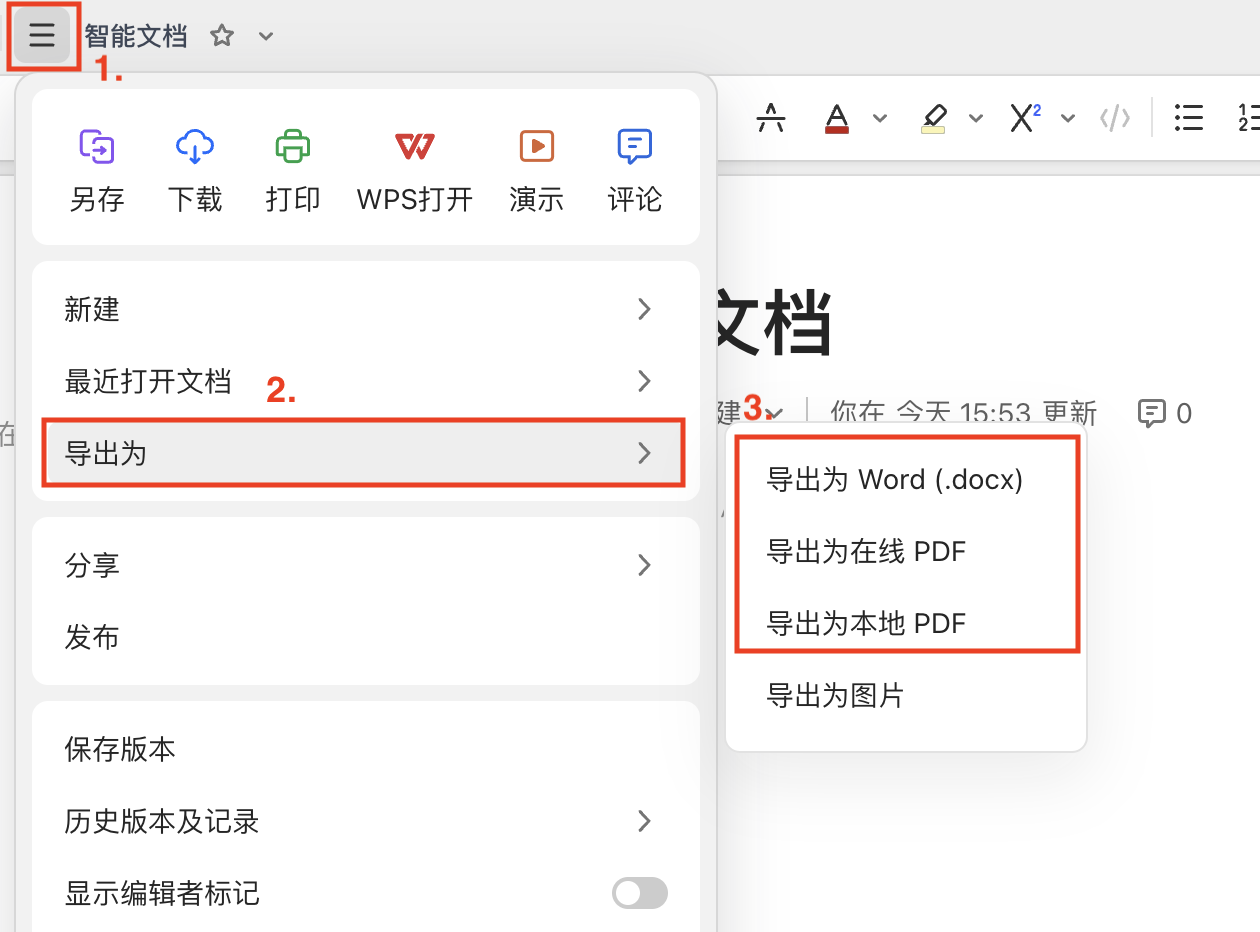The image size is (1260, 932).
Task: Choose 导出为在线 PDF
Action: (x=905, y=551)
